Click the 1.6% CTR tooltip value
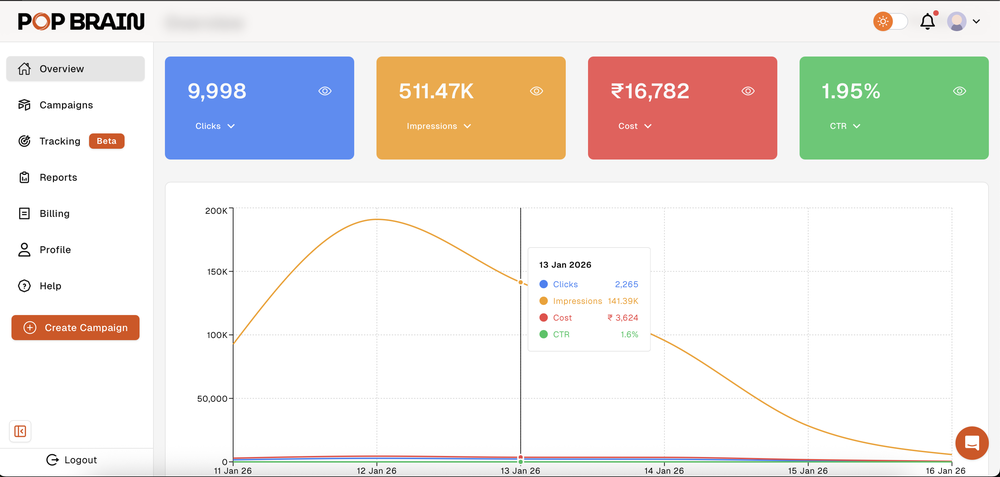Viewport: 1000px width, 477px height. point(629,334)
